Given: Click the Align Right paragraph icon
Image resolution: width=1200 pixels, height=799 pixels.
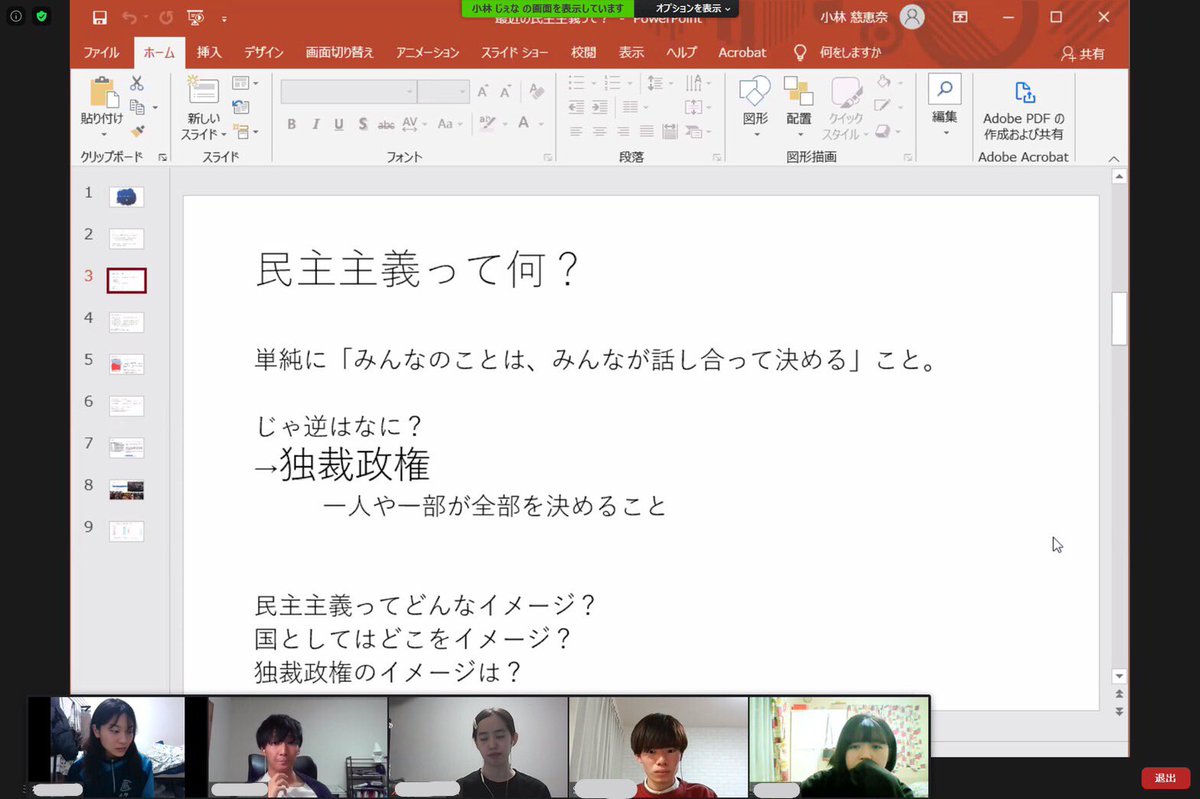Looking at the screenshot, I should (x=624, y=131).
